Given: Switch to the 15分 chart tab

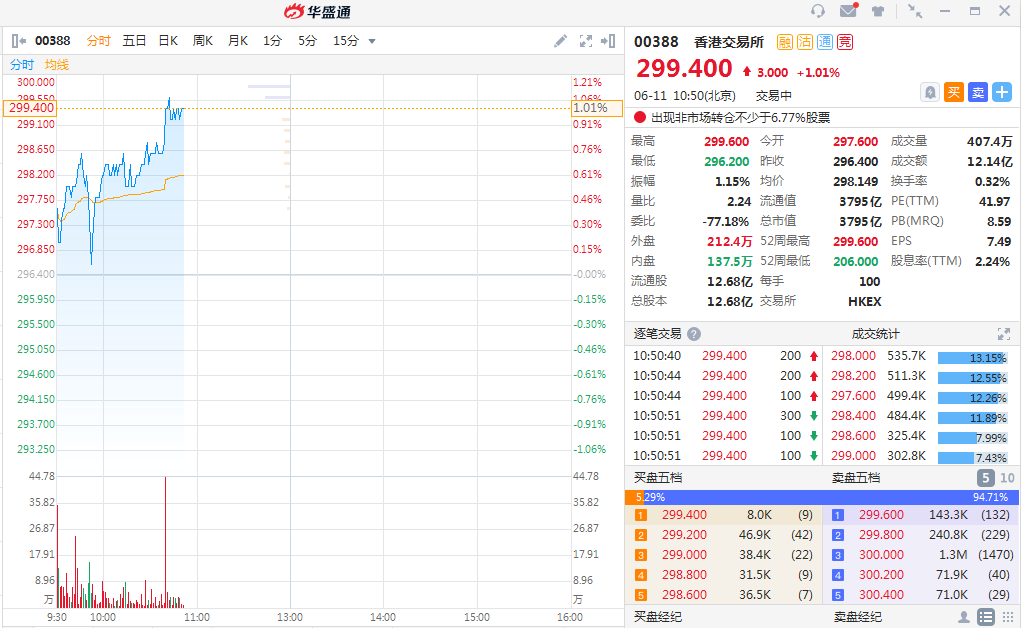Looking at the screenshot, I should coord(346,41).
